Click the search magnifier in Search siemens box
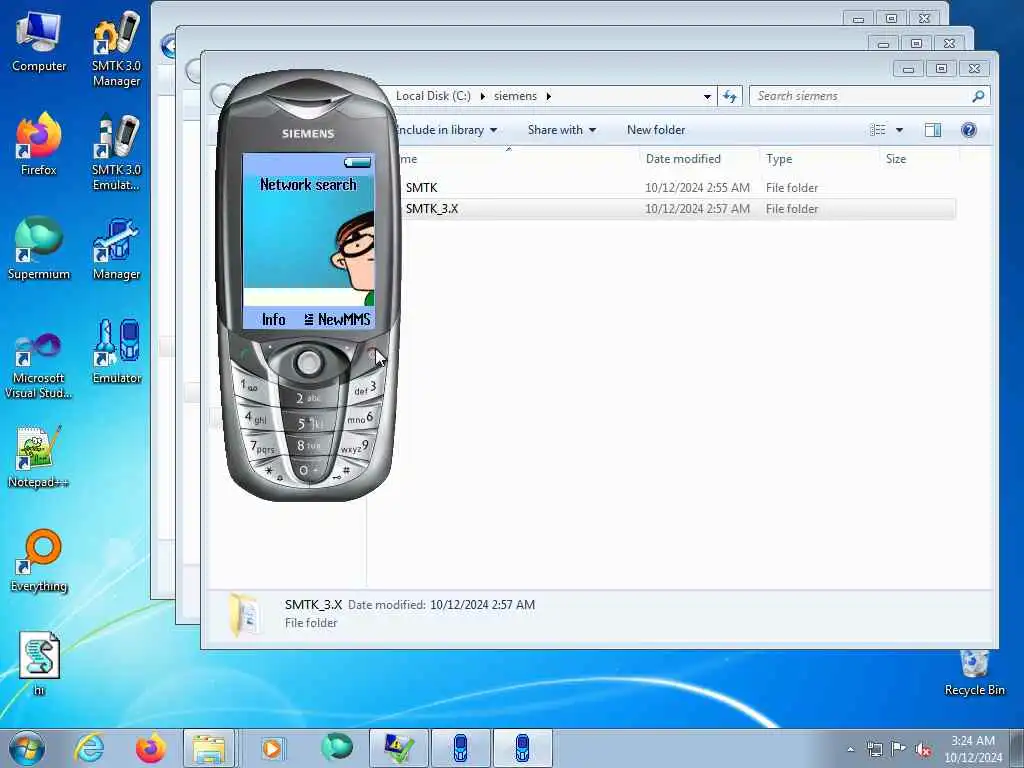This screenshot has width=1024, height=768. click(x=978, y=96)
